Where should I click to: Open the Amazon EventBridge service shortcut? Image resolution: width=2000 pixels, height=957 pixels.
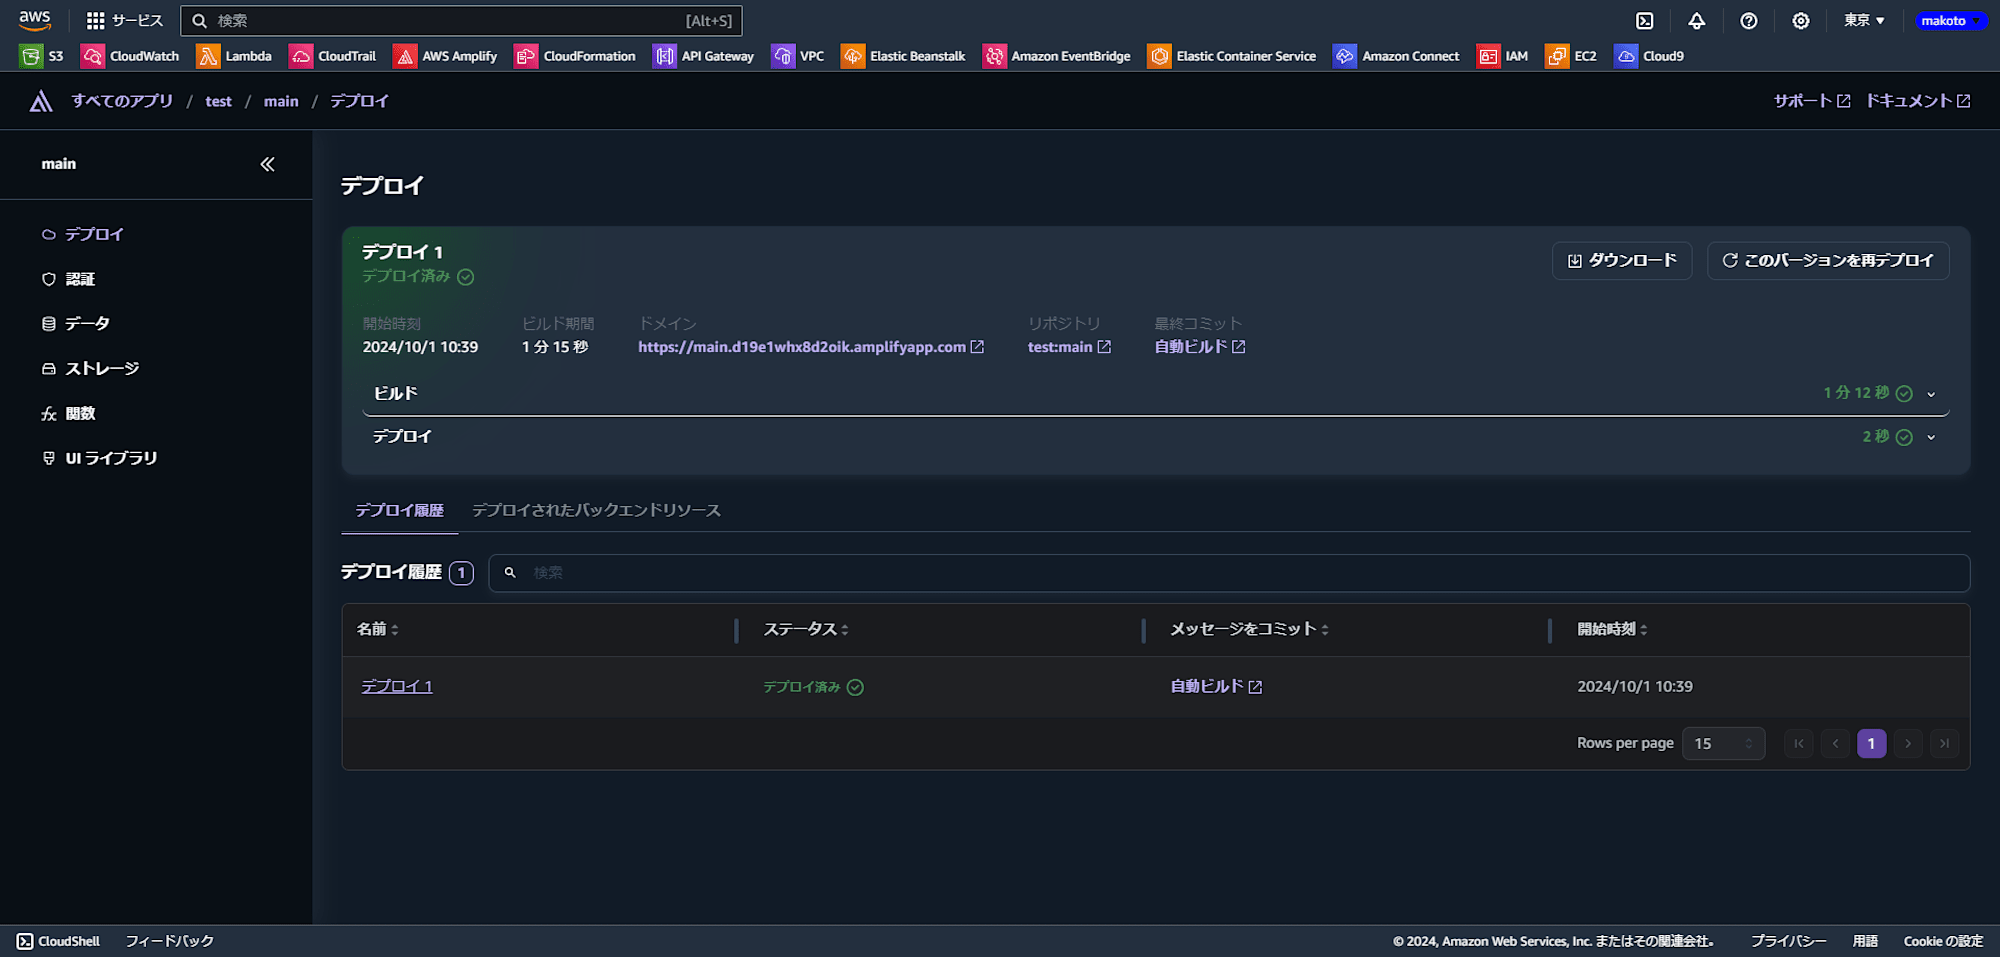(1057, 56)
